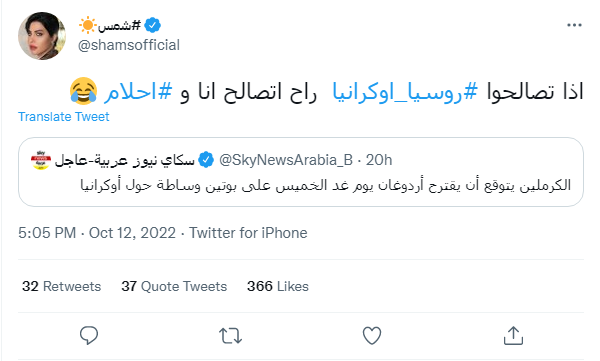Open the reply speech bubble icon
Image resolution: width=600 pixels, height=361 pixels.
pos(89,336)
